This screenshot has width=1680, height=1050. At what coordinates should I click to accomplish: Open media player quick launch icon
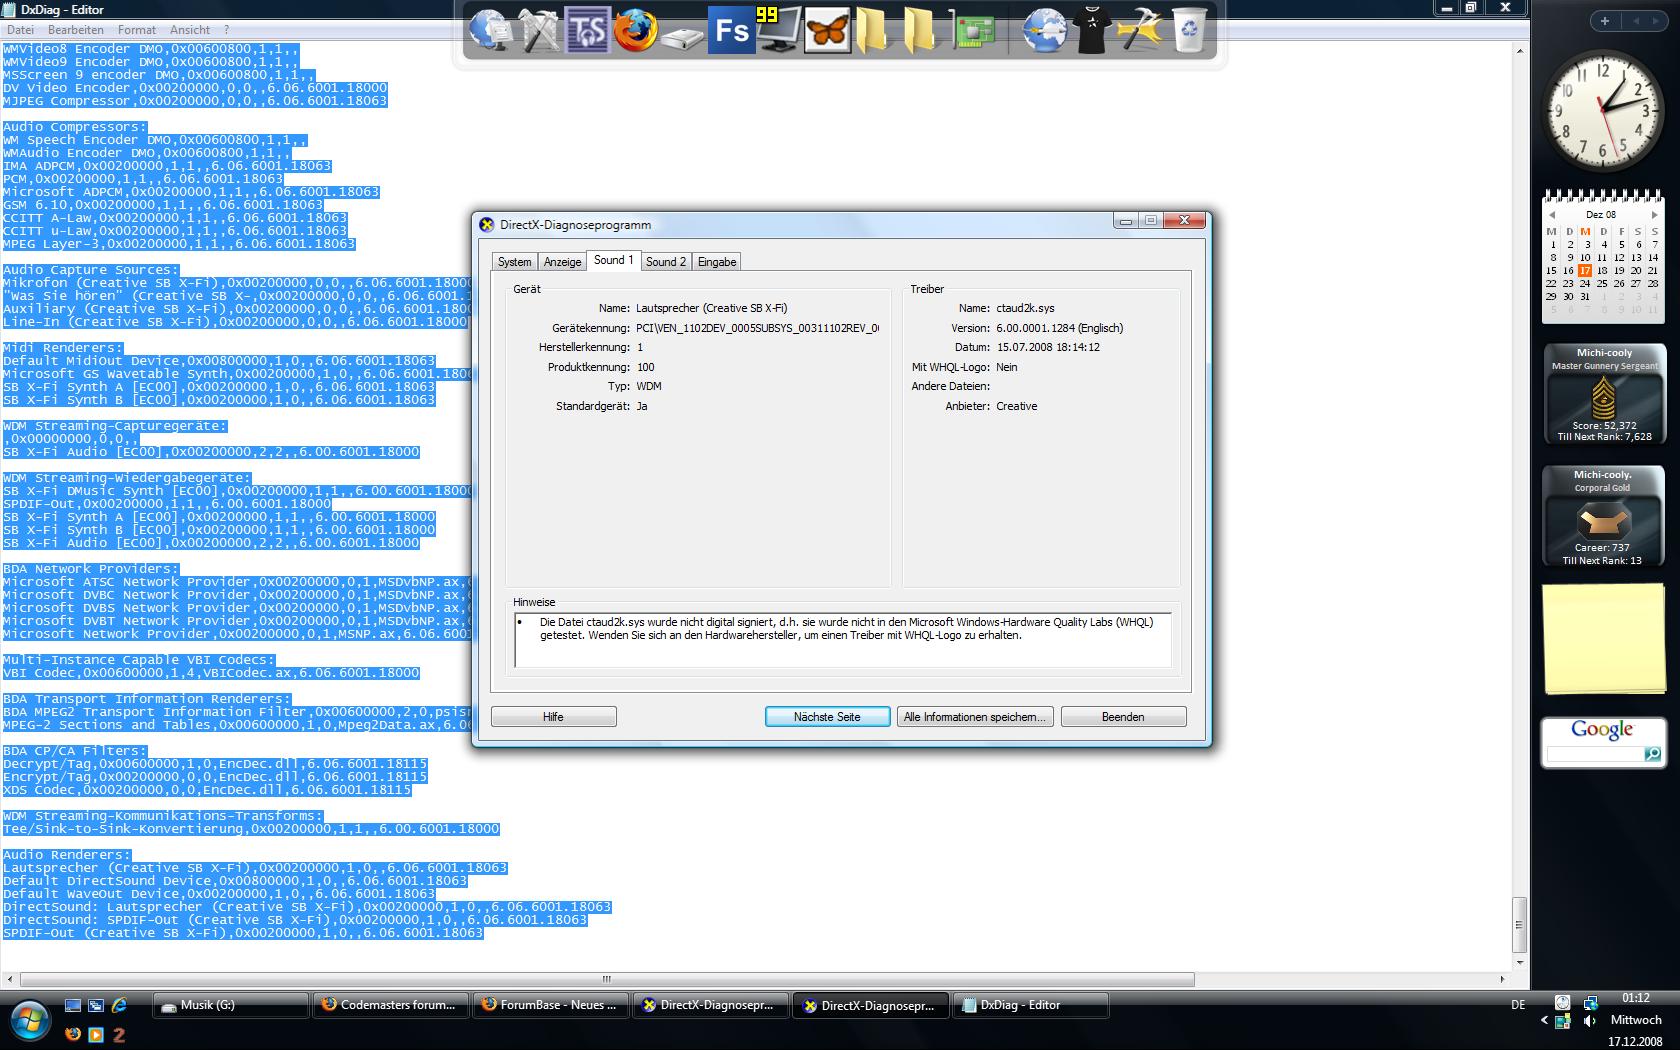click(96, 1034)
